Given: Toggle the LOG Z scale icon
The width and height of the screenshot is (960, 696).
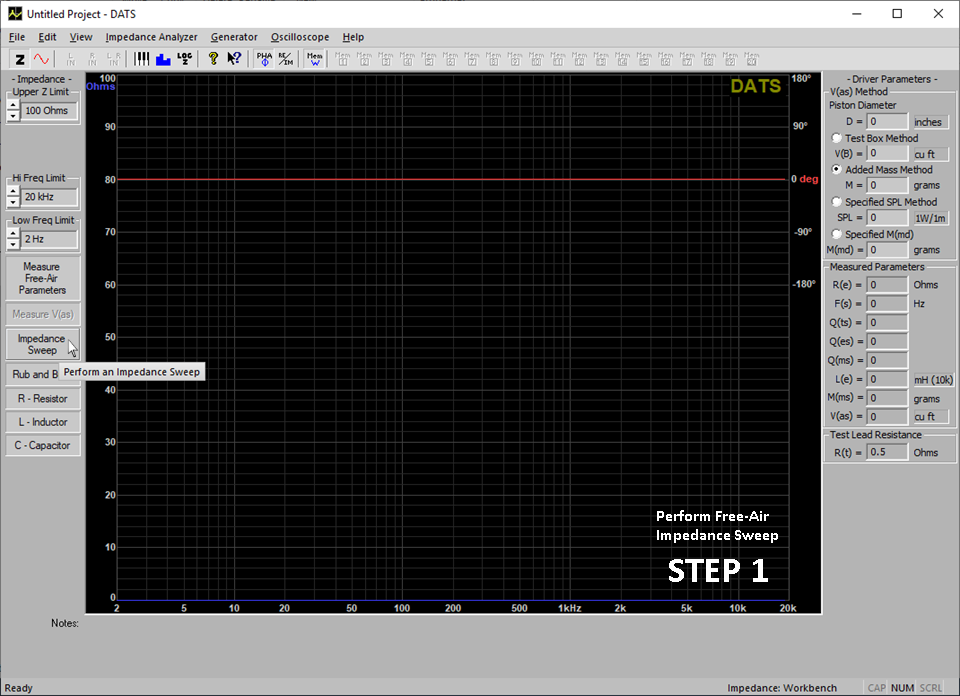Looking at the screenshot, I should click(x=184, y=59).
